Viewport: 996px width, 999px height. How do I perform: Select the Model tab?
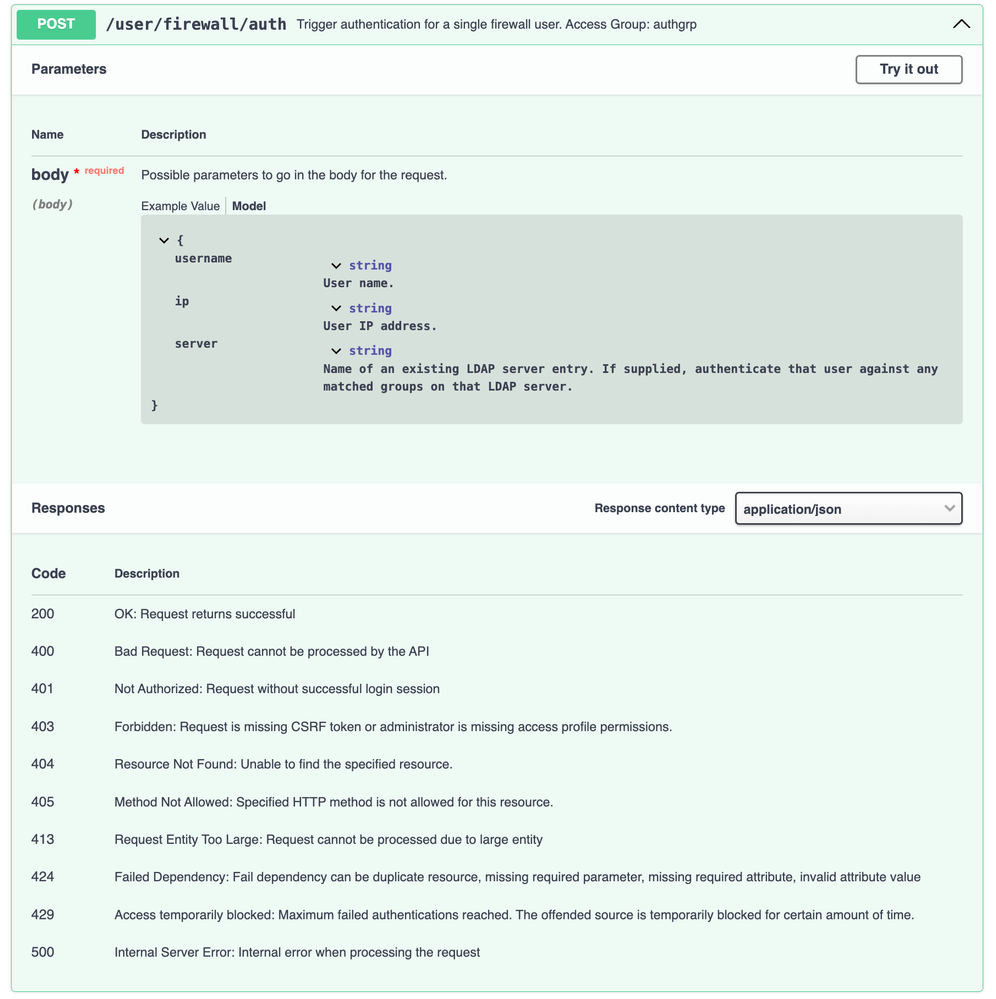point(249,206)
